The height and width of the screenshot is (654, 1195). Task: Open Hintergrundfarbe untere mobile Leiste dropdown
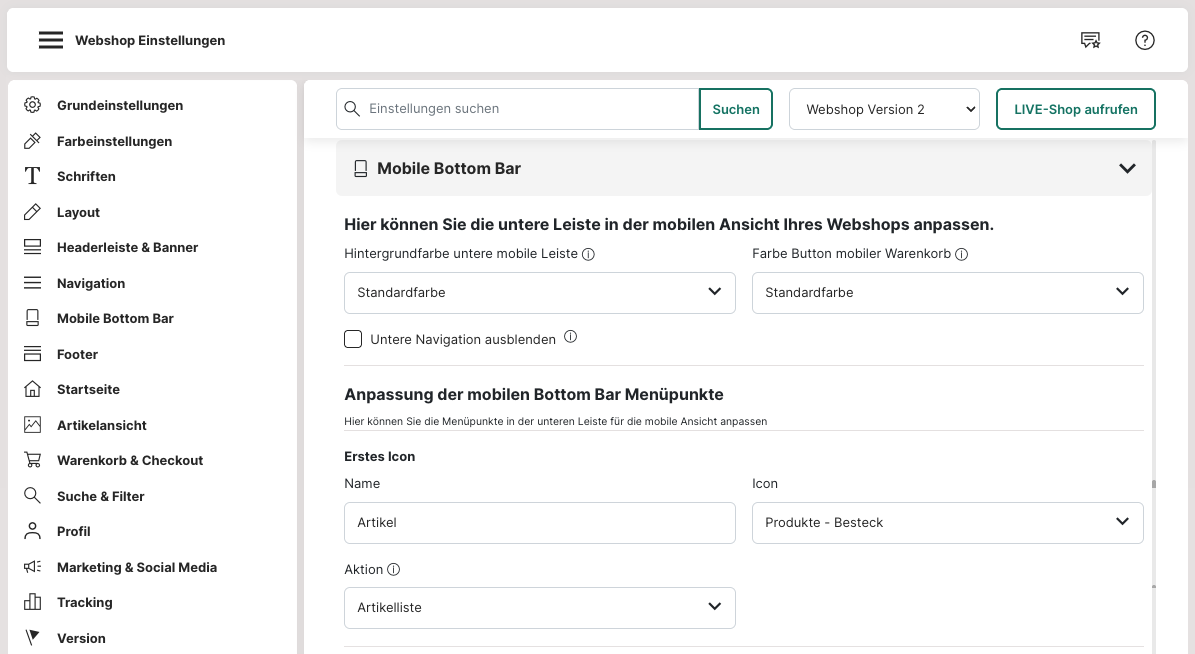coord(539,293)
